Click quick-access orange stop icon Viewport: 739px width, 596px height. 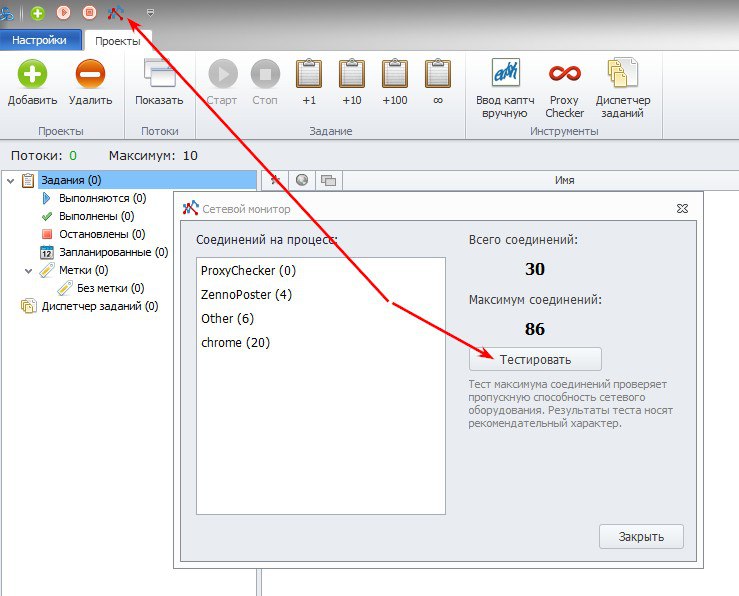[90, 13]
